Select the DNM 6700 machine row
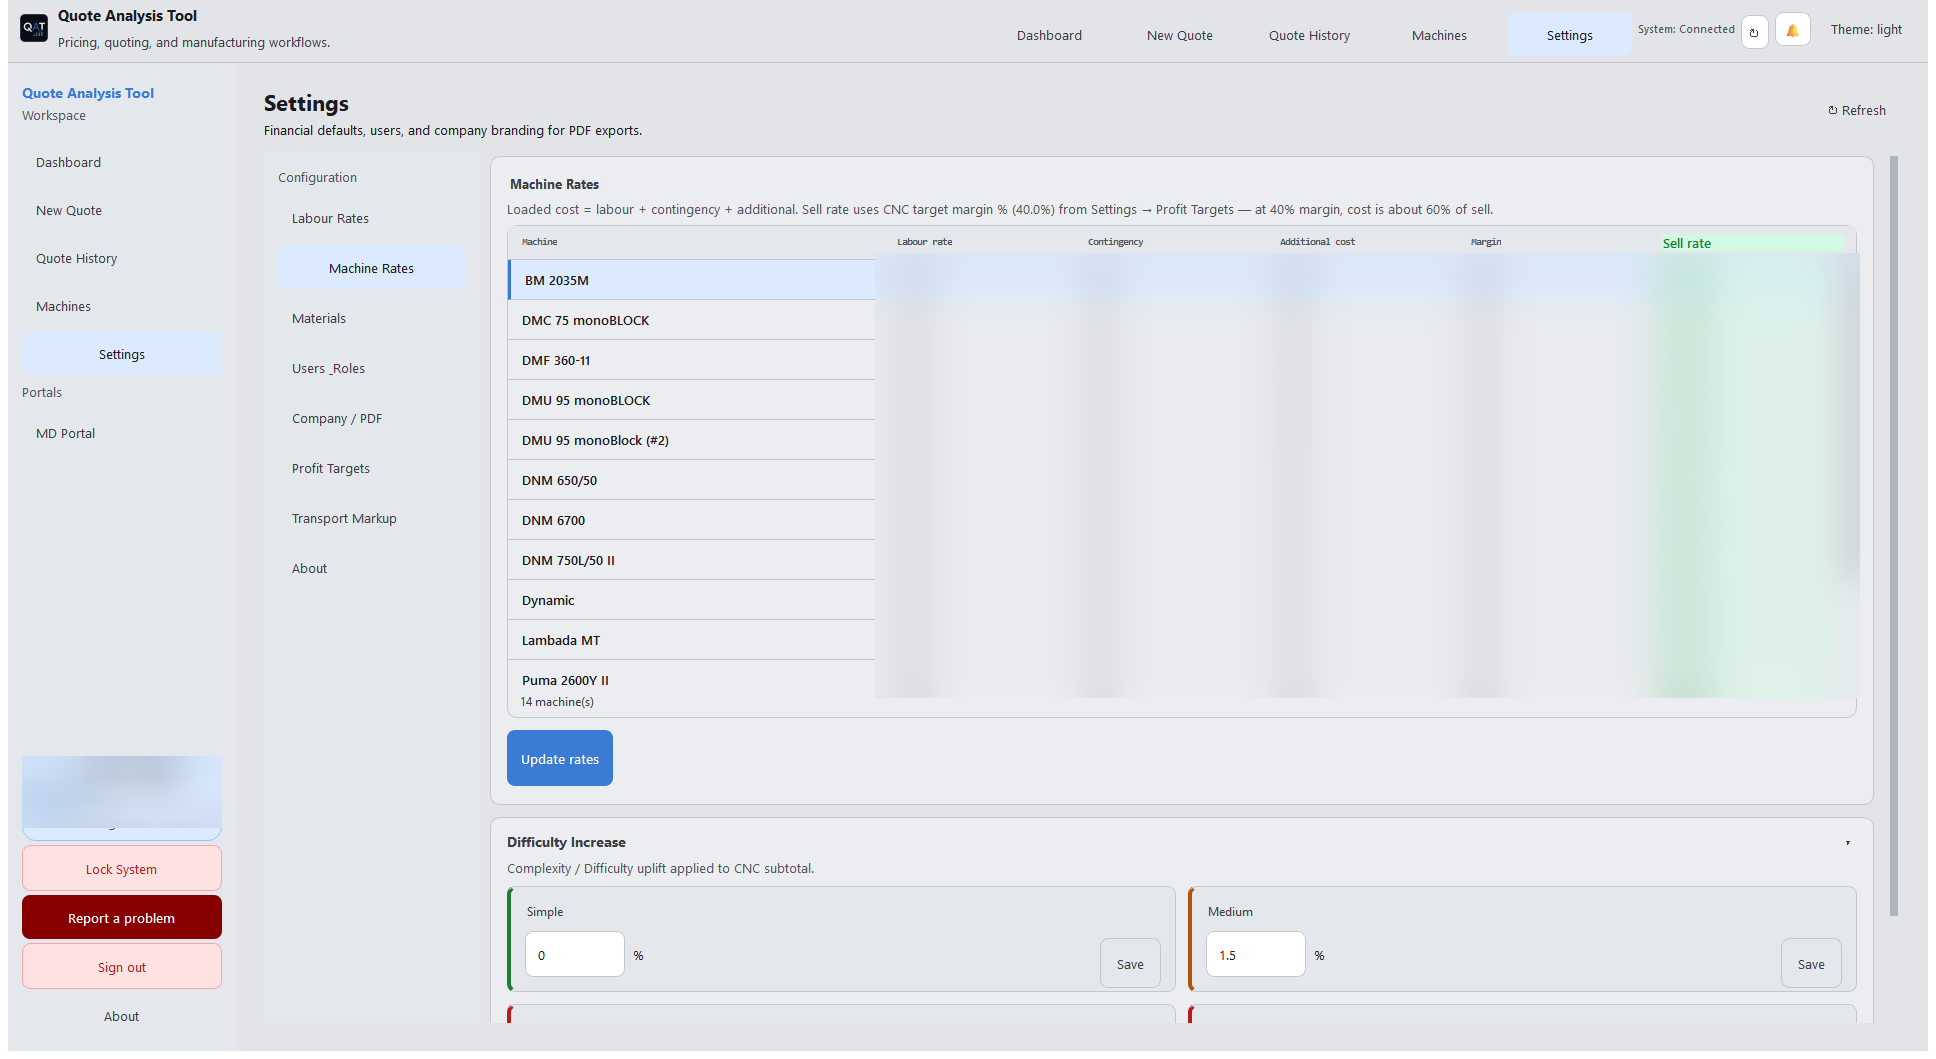 pos(1182,520)
